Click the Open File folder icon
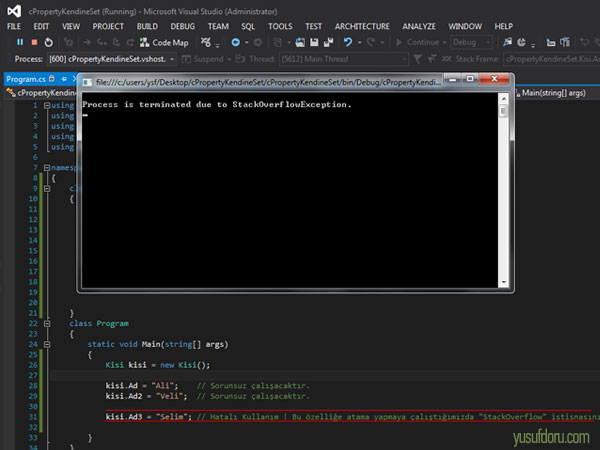The width and height of the screenshot is (600, 450). pyautogui.click(x=300, y=42)
